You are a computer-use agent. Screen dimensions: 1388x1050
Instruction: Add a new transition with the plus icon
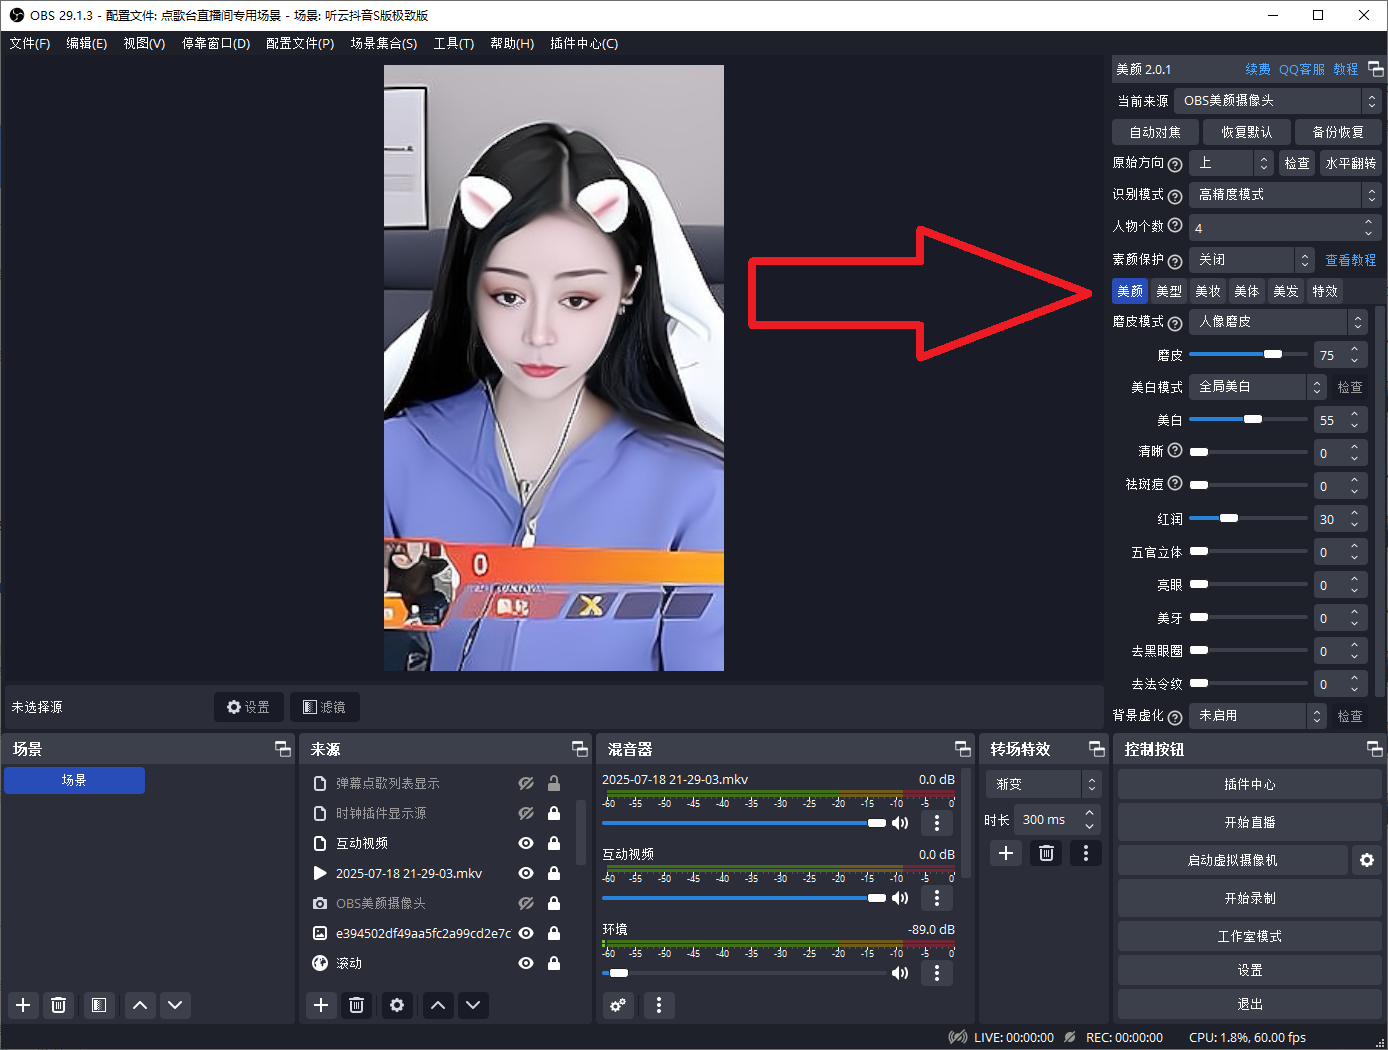[1005, 853]
